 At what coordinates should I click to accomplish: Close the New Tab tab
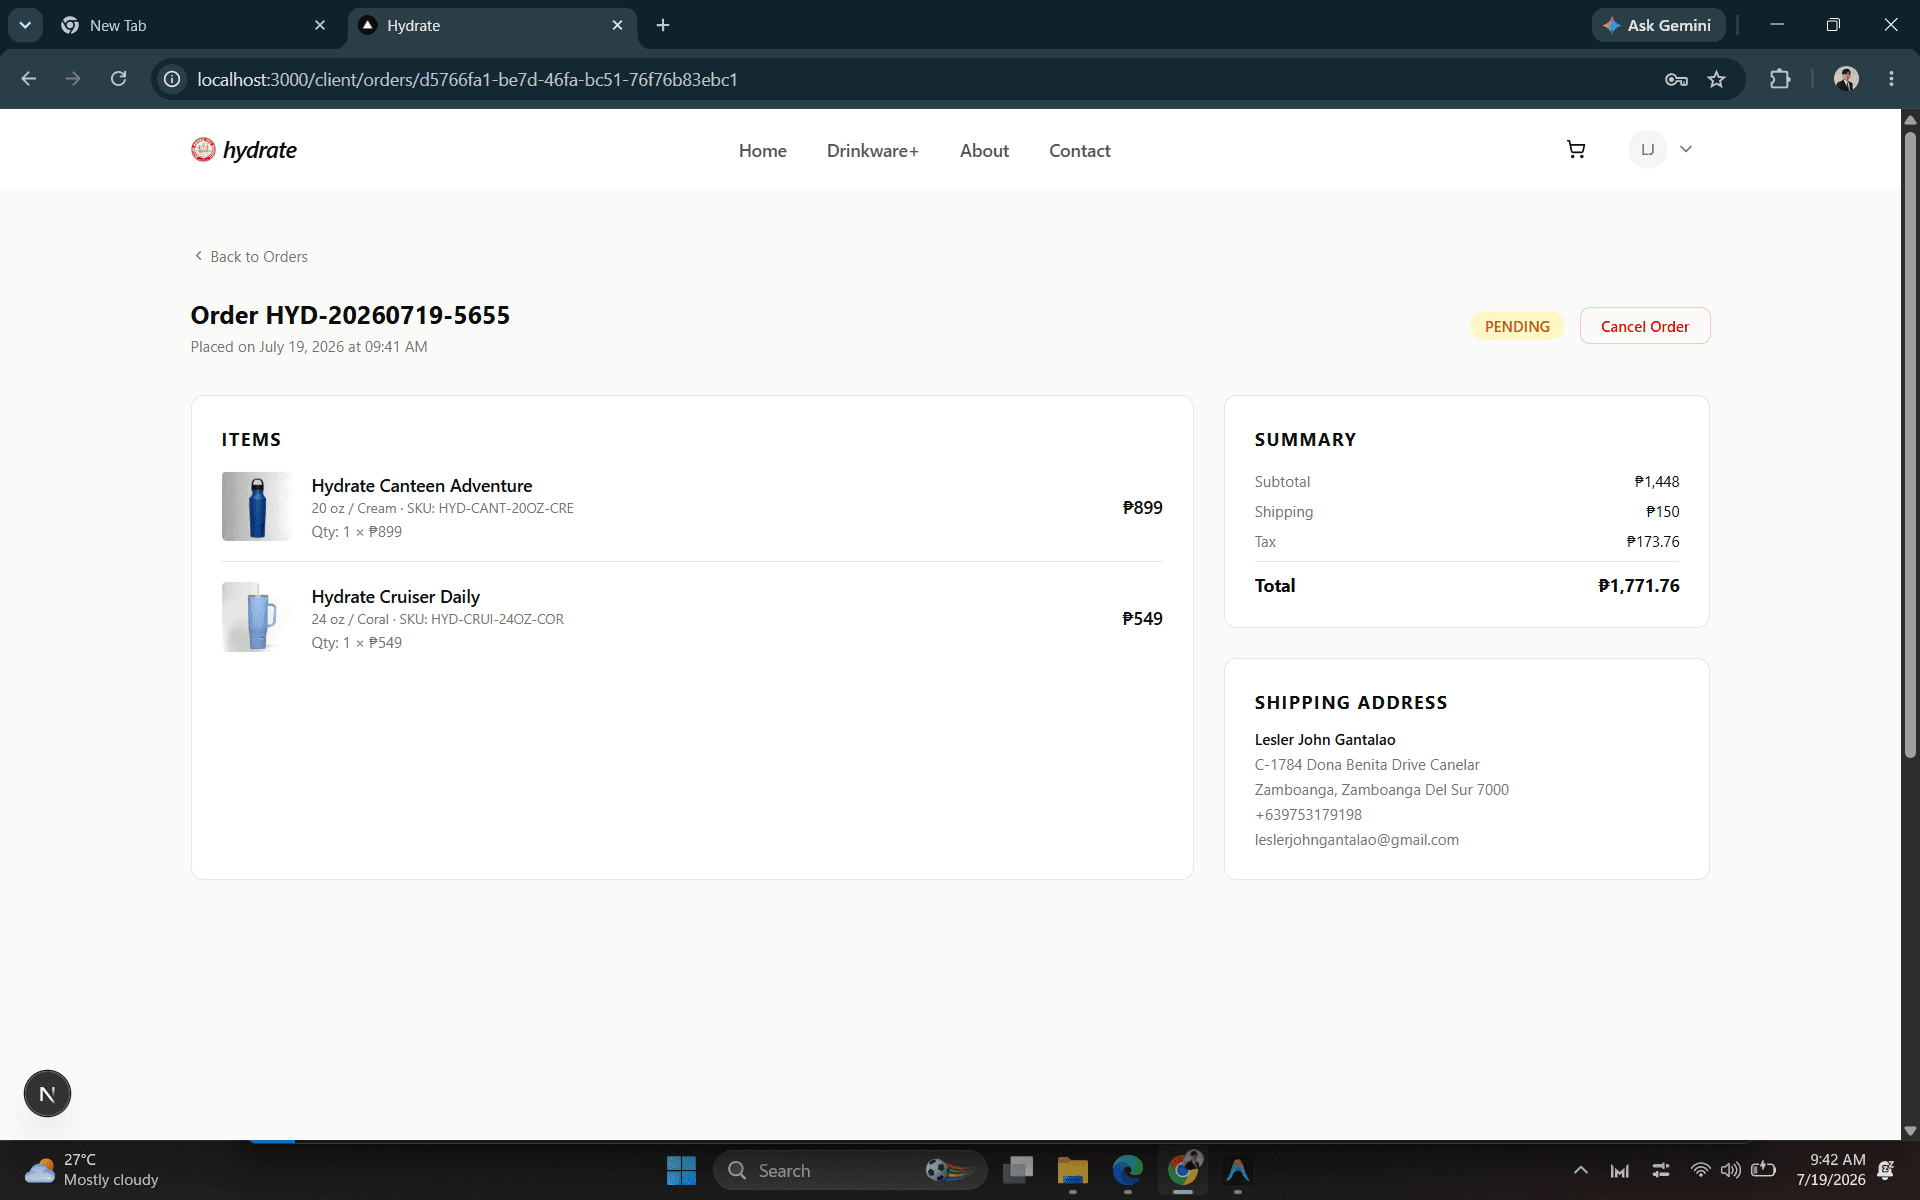(x=320, y=25)
